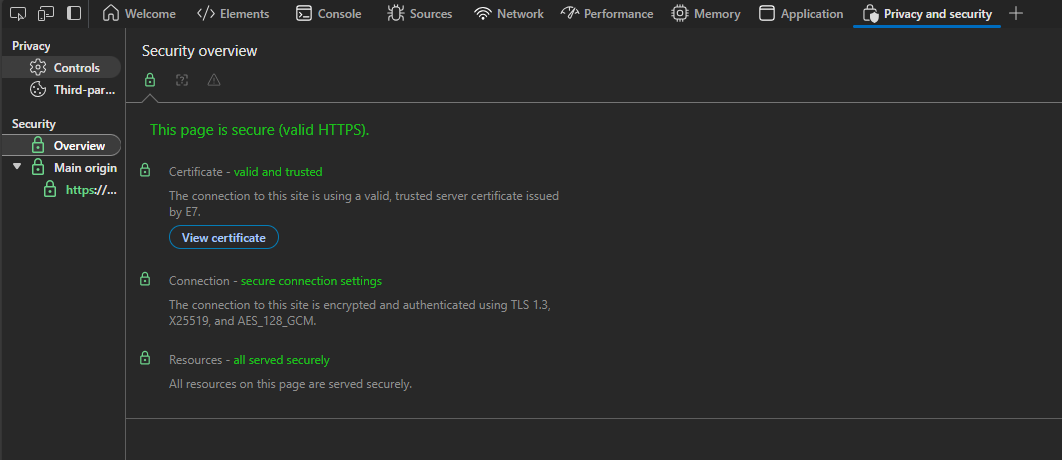Click the Network wifi icon

(x=483, y=14)
